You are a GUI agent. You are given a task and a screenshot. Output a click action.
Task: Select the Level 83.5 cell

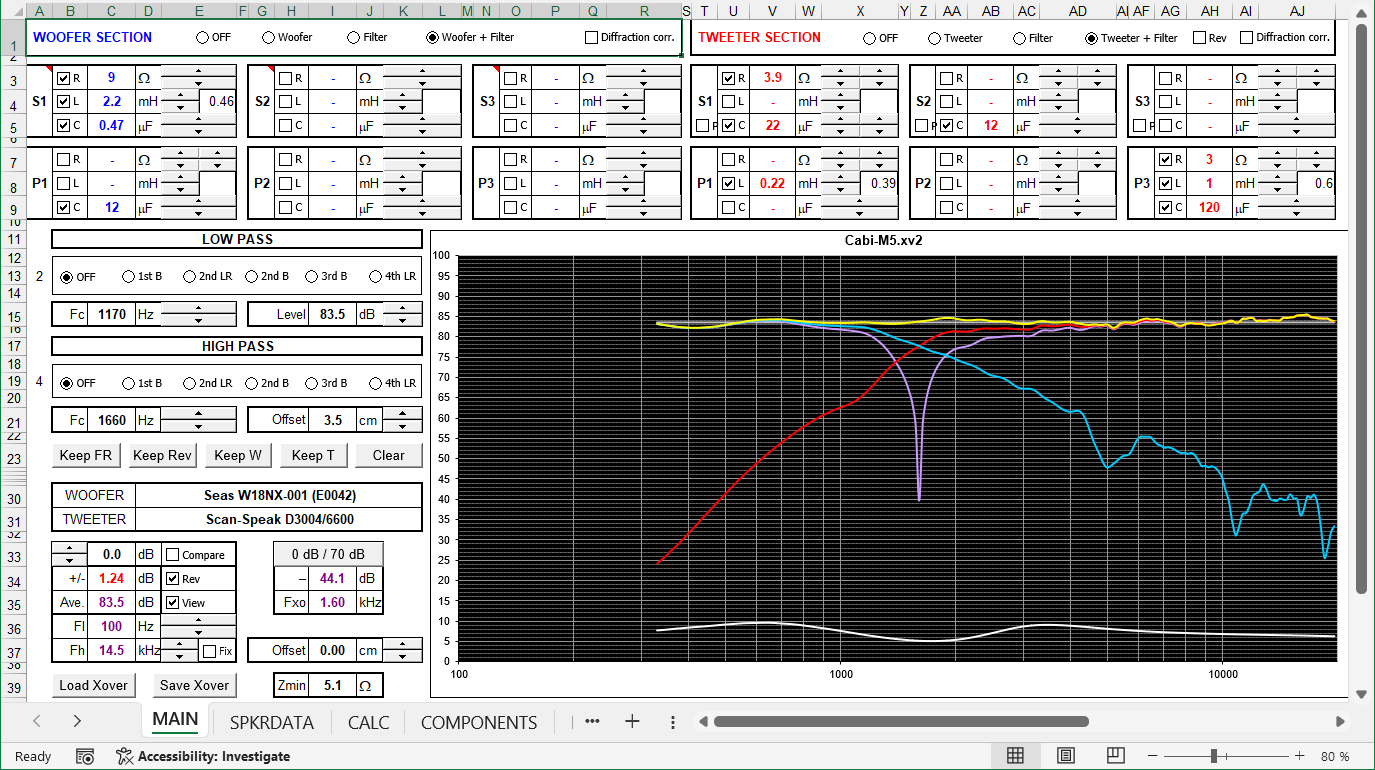point(333,314)
